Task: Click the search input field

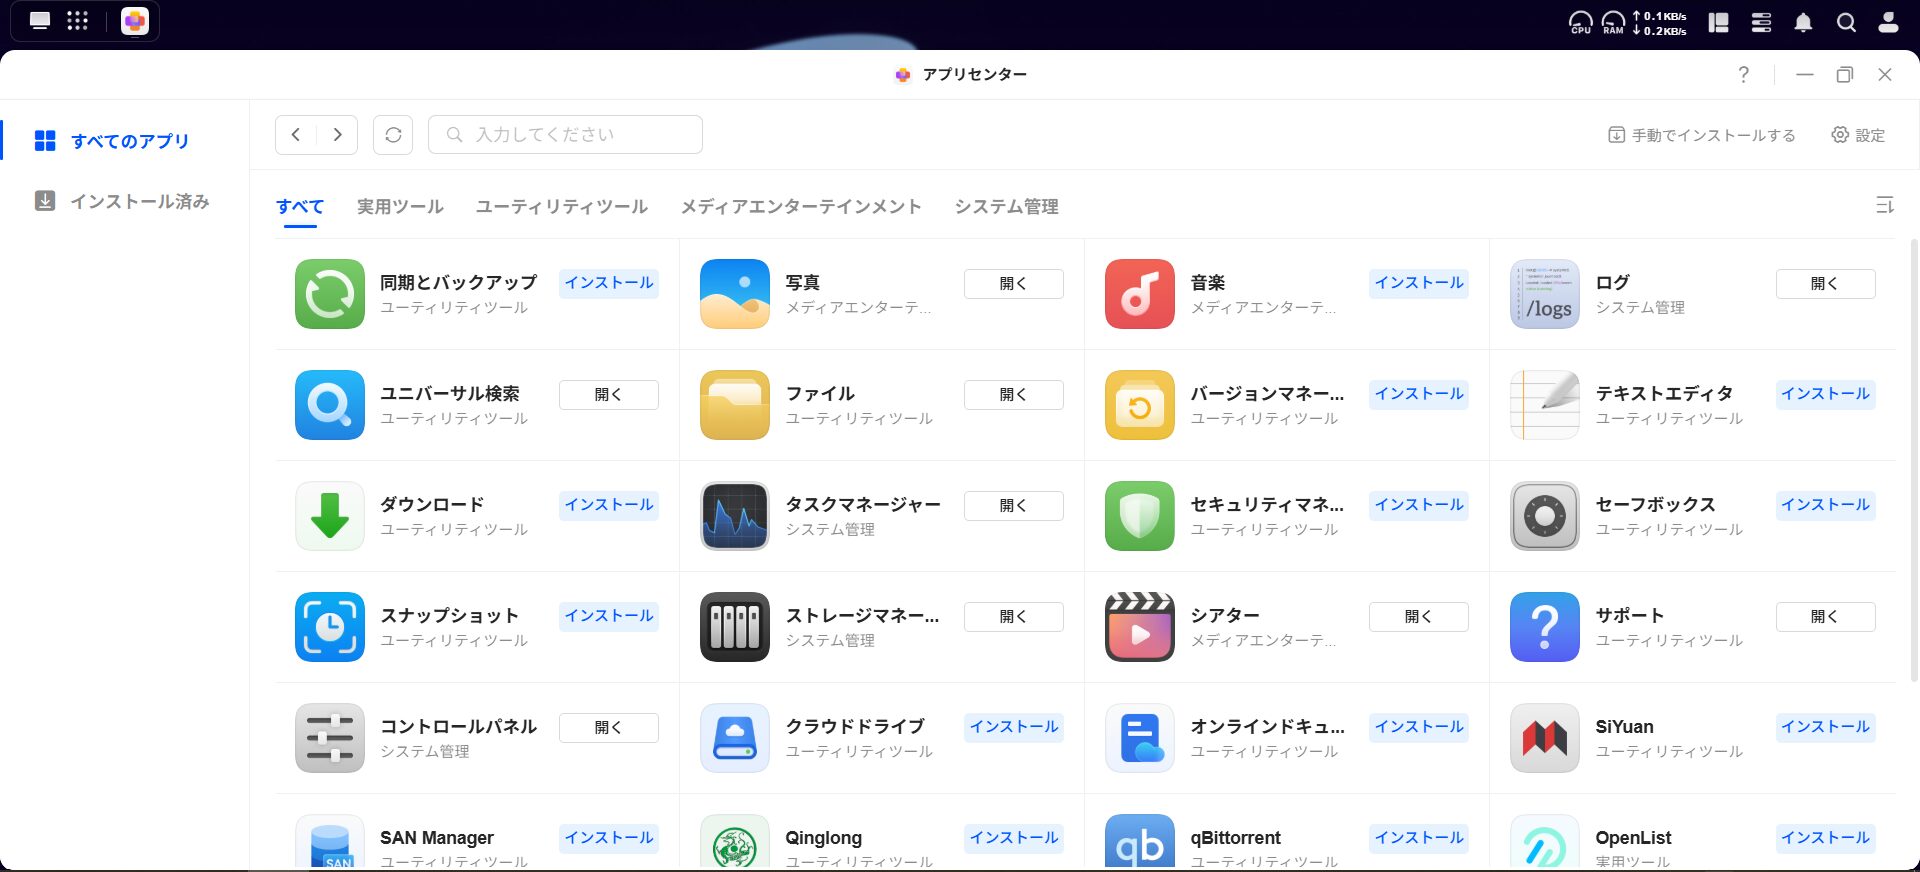Action: click(565, 135)
